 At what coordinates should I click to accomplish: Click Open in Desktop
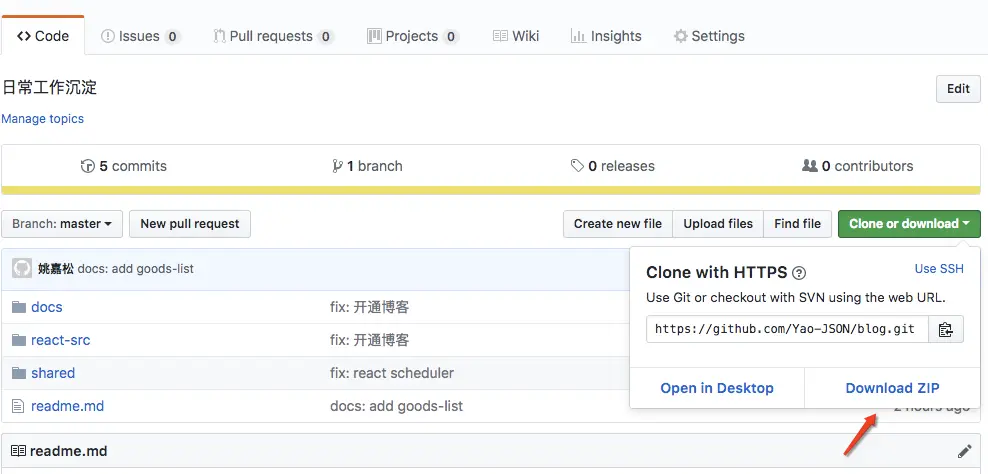(x=717, y=388)
